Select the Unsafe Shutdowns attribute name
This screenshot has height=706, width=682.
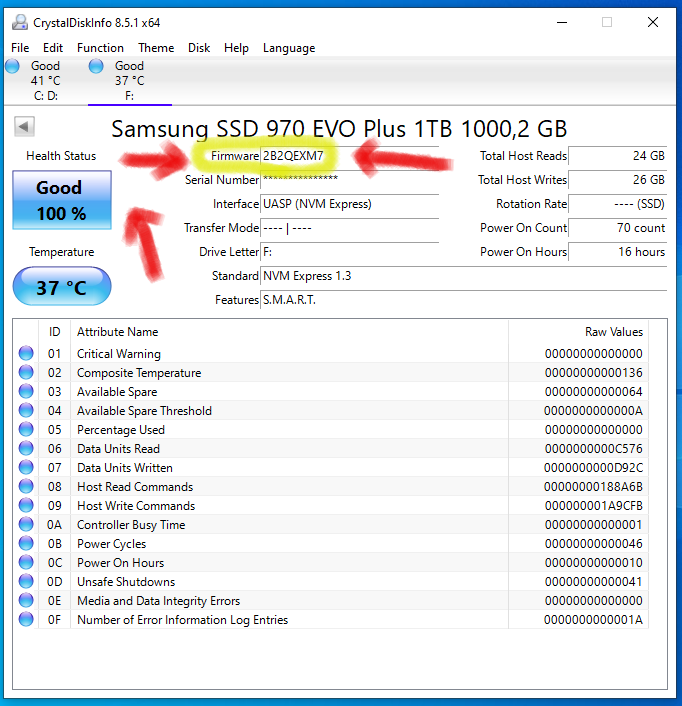[x=126, y=582]
